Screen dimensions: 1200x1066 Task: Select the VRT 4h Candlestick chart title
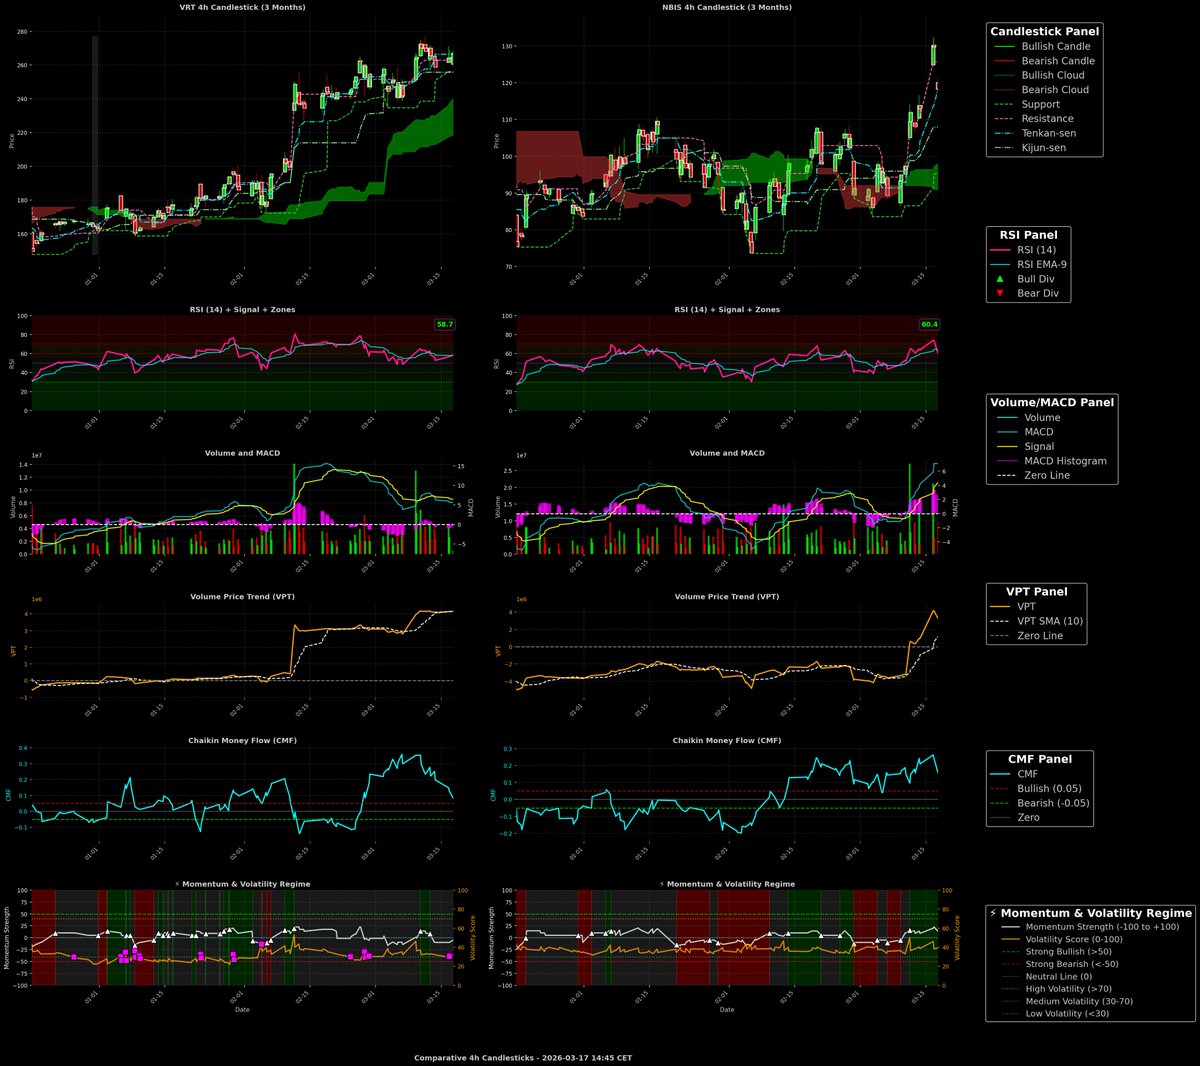(243, 7)
